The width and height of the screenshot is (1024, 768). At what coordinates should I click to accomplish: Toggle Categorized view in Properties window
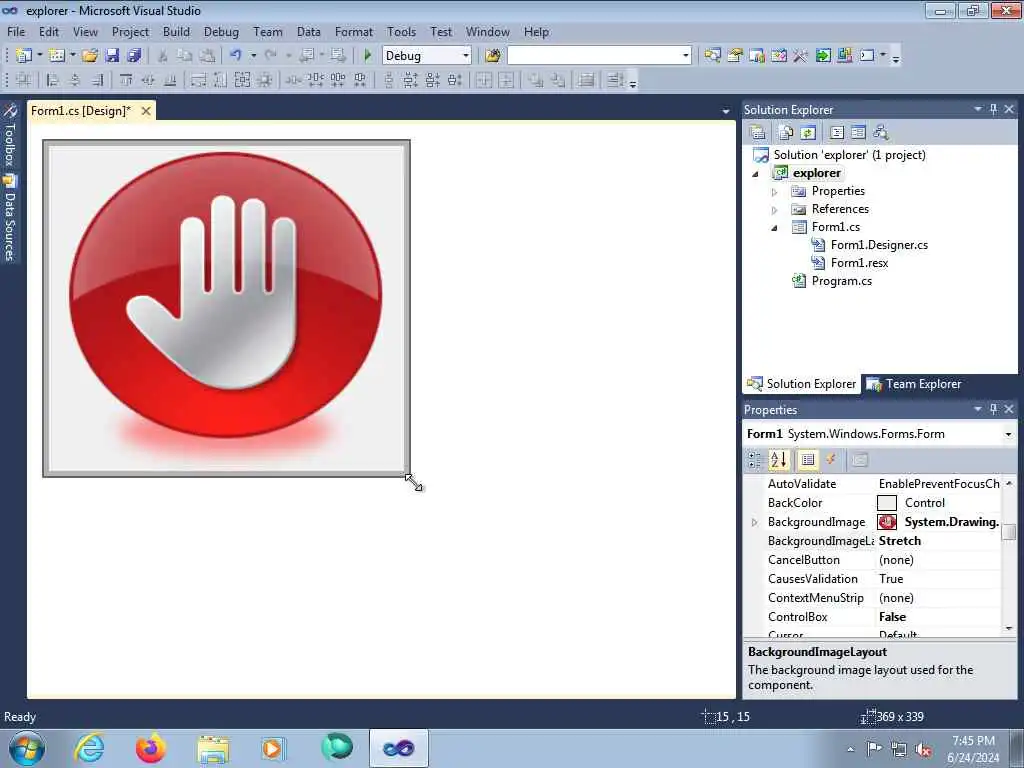754,460
